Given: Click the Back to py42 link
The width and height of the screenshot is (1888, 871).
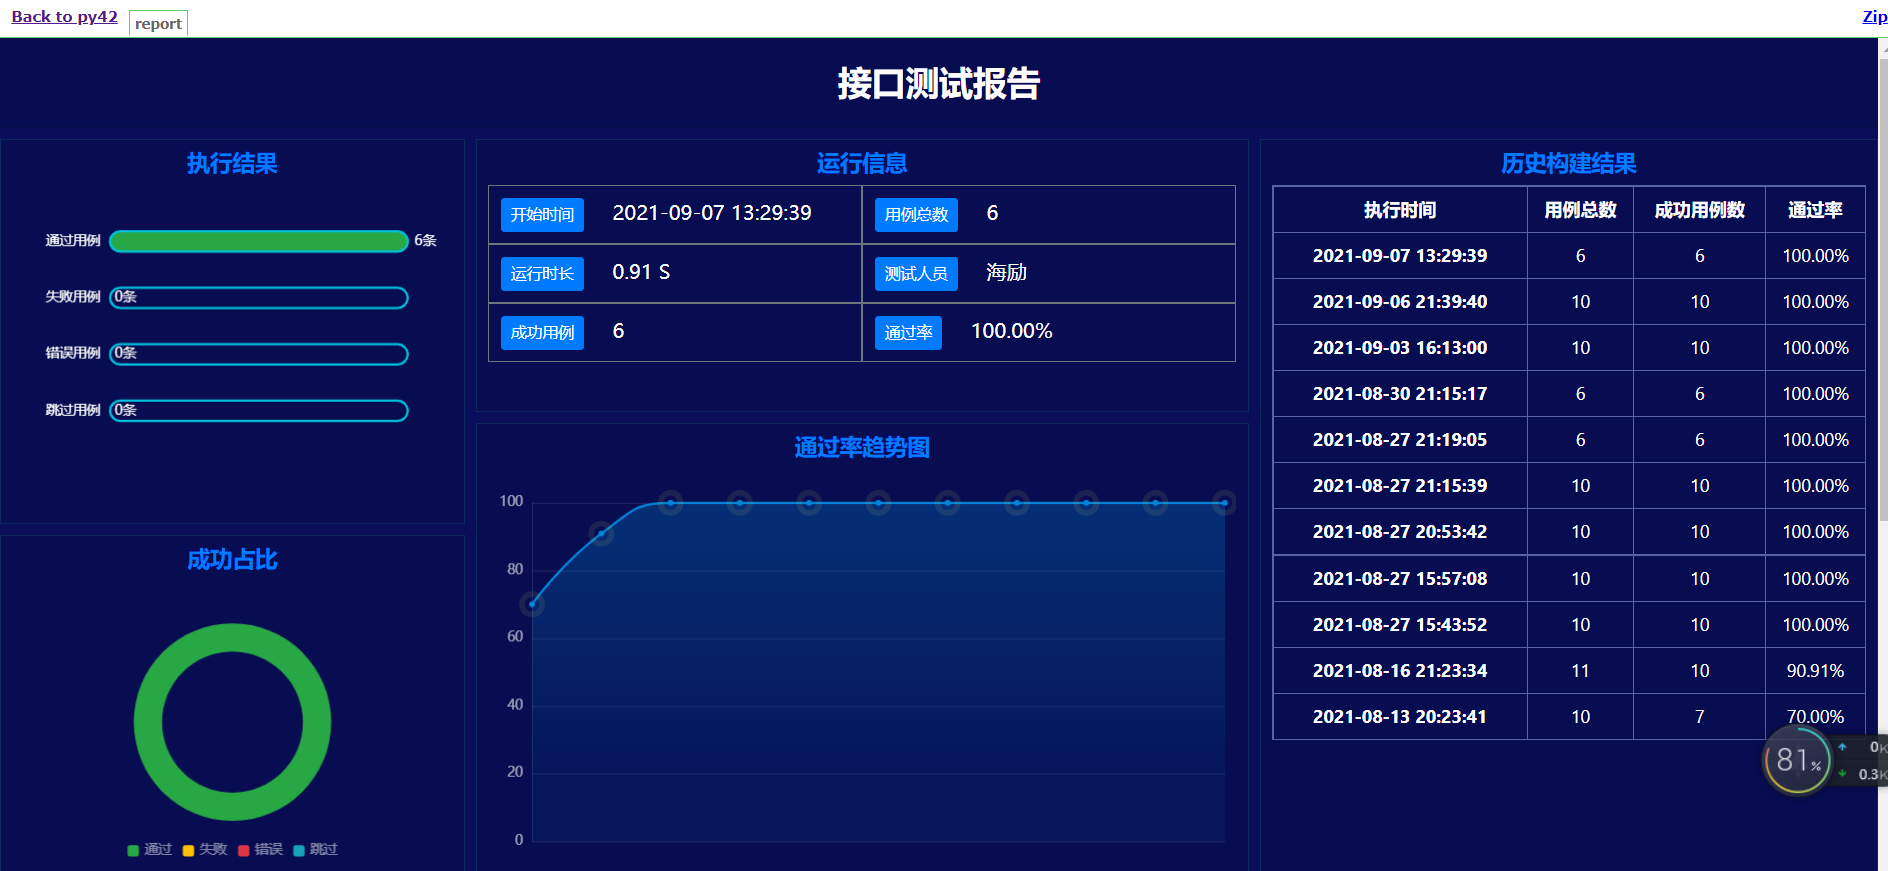Looking at the screenshot, I should tap(64, 17).
